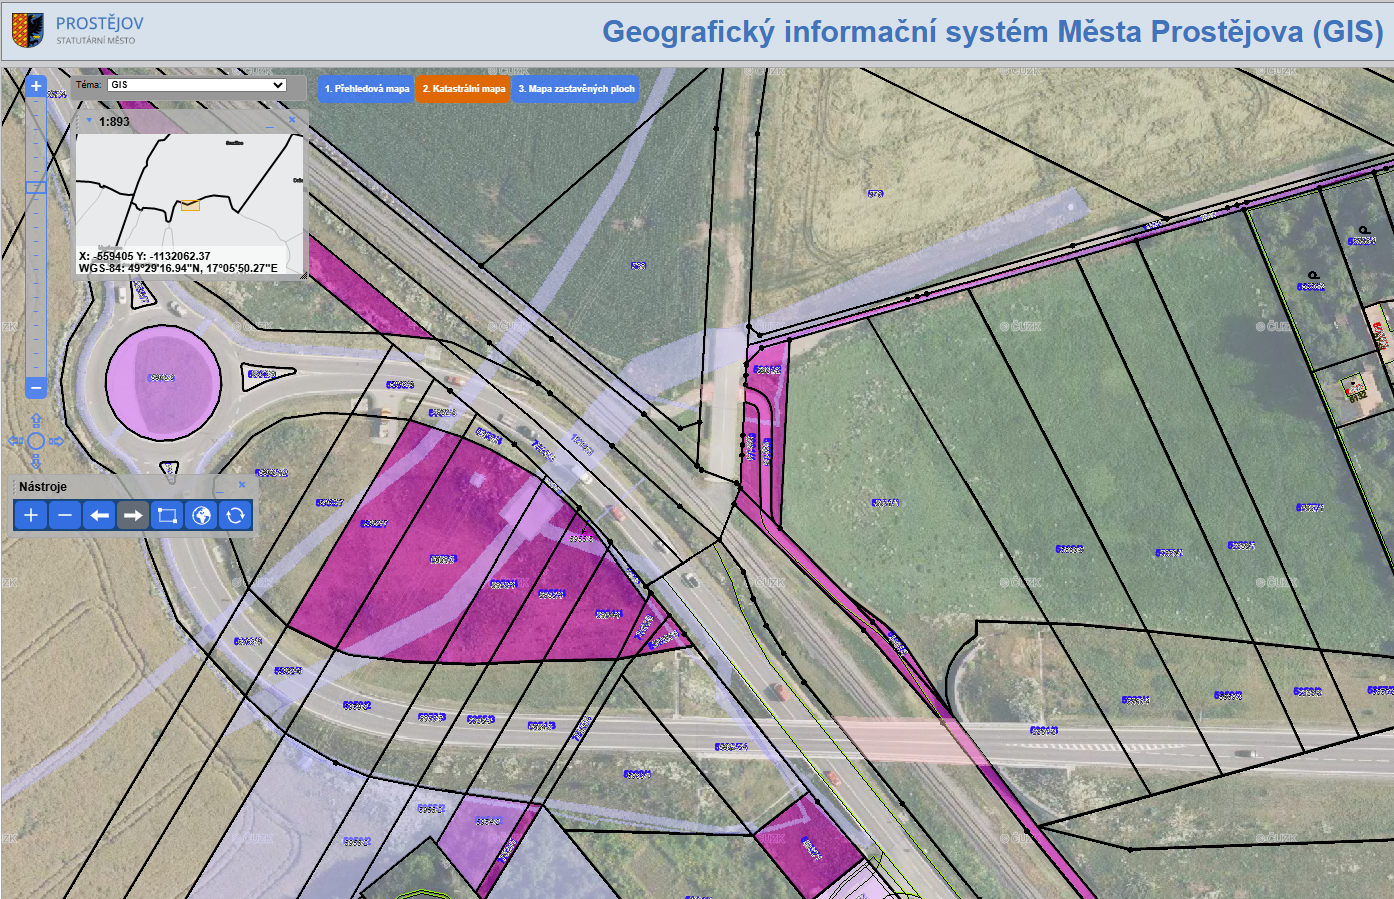Click the zoom-in plus tool in Nástroje
1394x899 pixels.
click(31, 515)
